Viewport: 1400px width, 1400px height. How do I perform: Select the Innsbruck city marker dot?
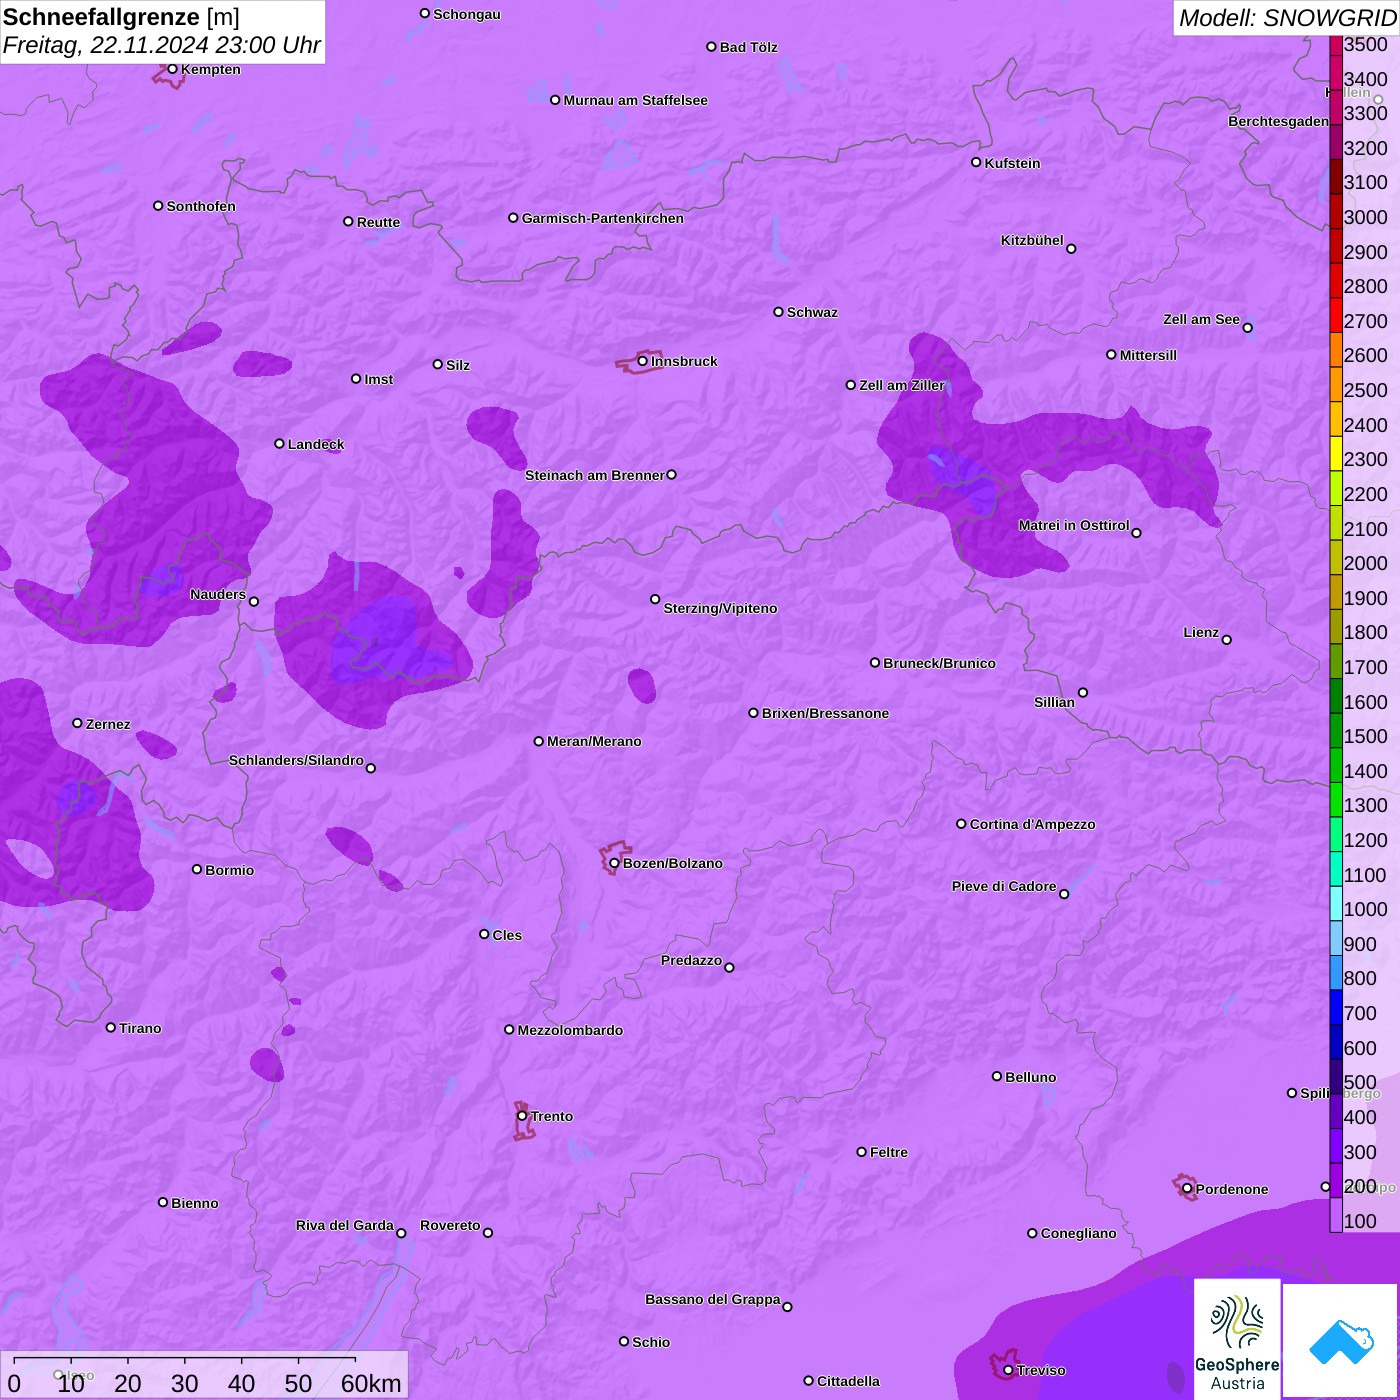pyautogui.click(x=643, y=361)
